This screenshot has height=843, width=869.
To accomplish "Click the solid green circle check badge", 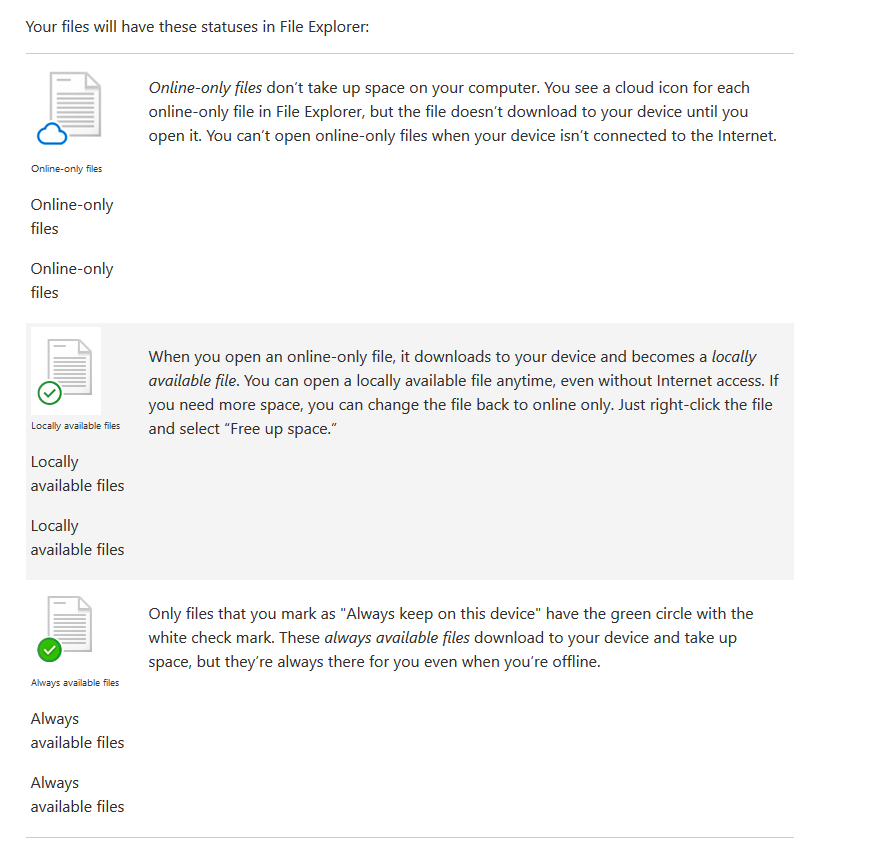I will click(x=48, y=650).
